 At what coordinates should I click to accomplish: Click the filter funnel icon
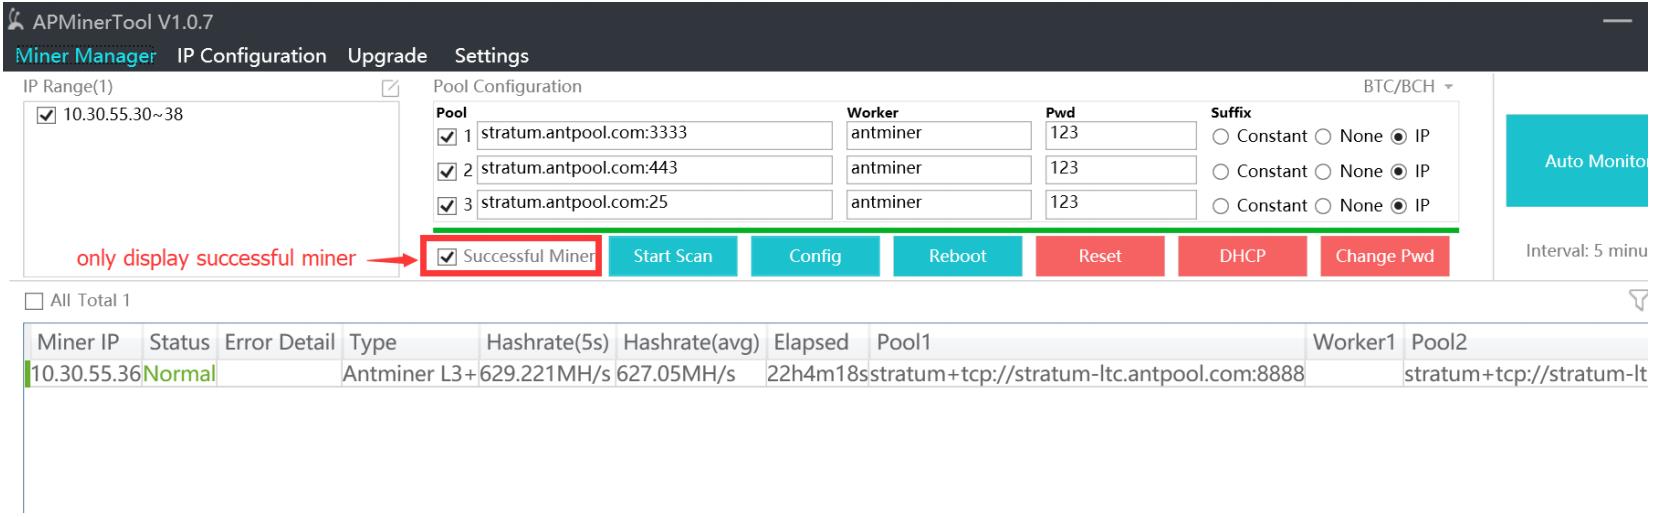pyautogui.click(x=1638, y=300)
